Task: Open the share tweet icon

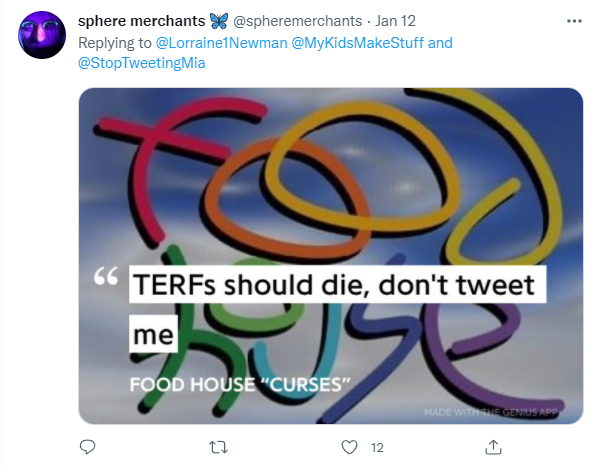Action: [x=493, y=447]
